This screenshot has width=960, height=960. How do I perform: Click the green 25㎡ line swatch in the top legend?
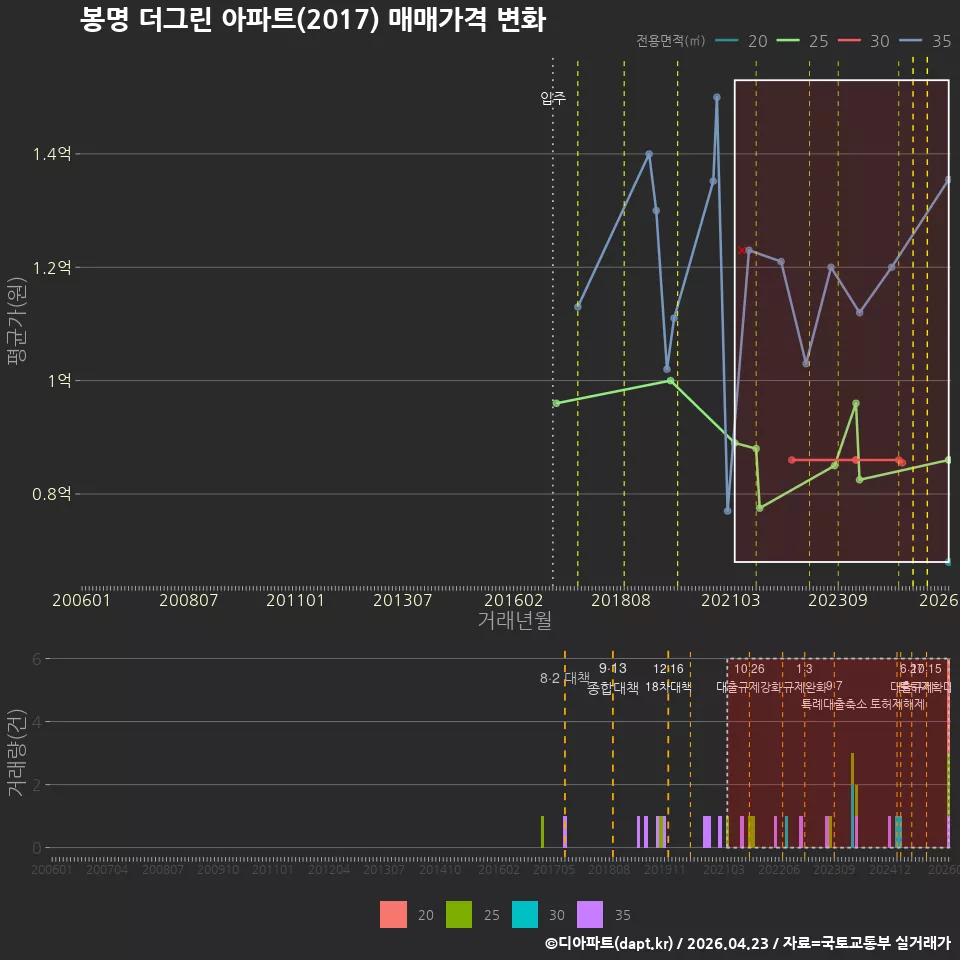[788, 41]
